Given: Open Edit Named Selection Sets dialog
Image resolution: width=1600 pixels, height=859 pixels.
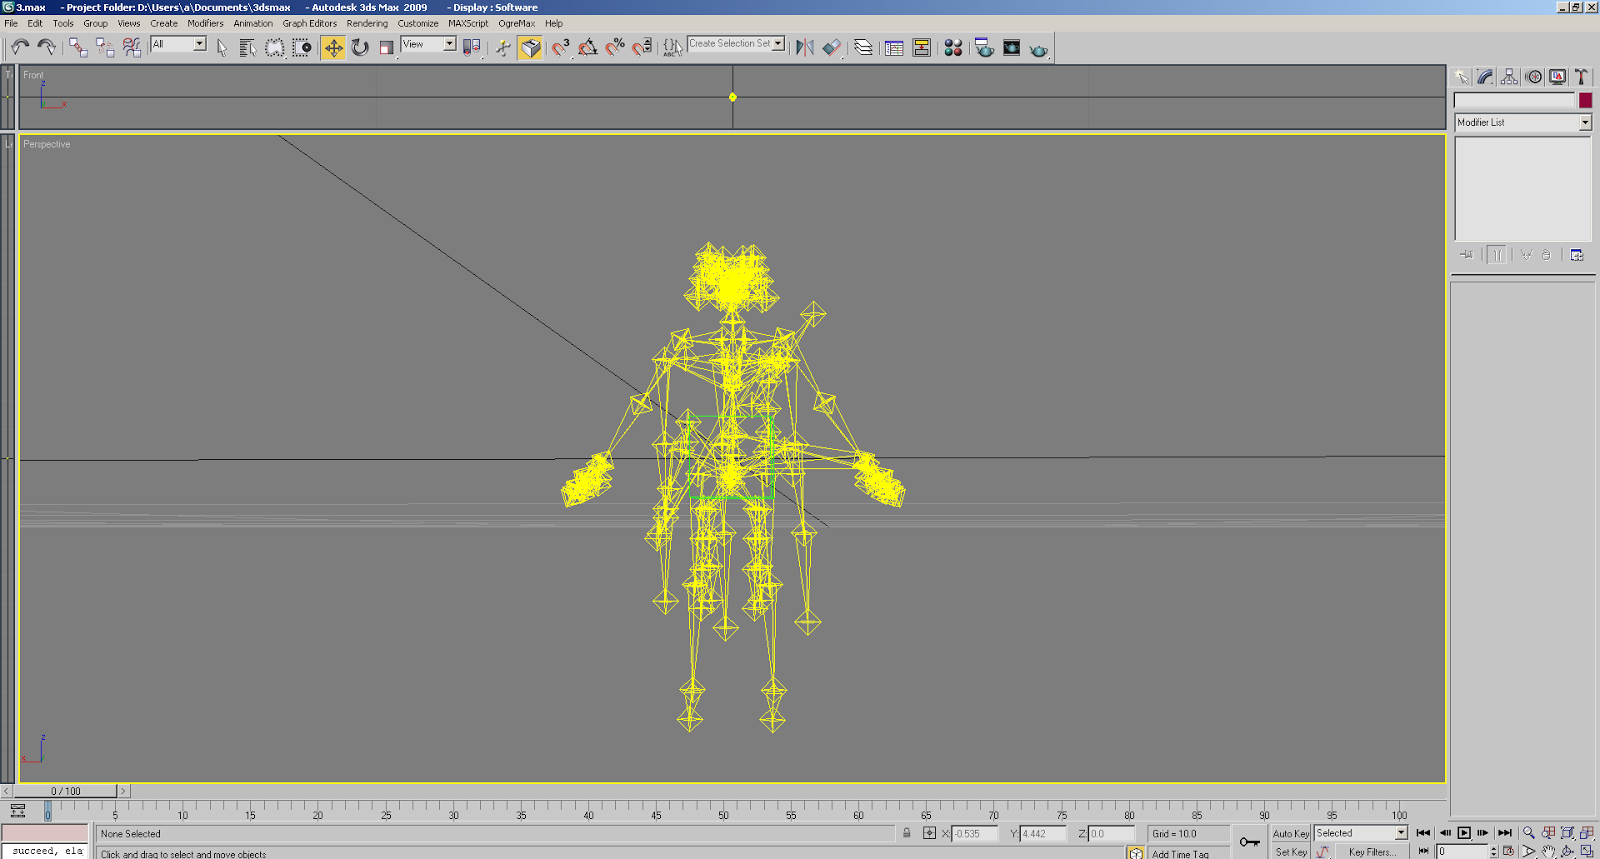Looking at the screenshot, I should click(672, 47).
